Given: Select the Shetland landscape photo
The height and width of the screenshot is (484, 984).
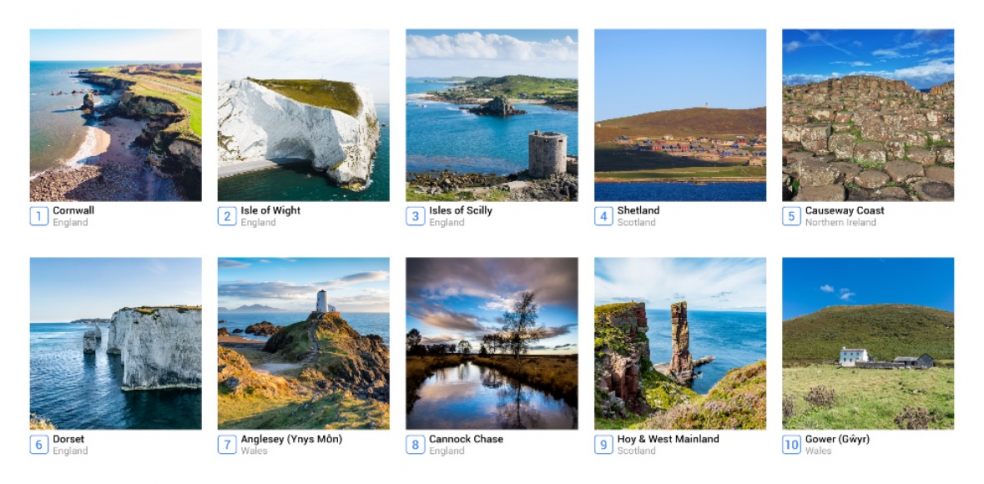Looking at the screenshot, I should click(x=680, y=115).
